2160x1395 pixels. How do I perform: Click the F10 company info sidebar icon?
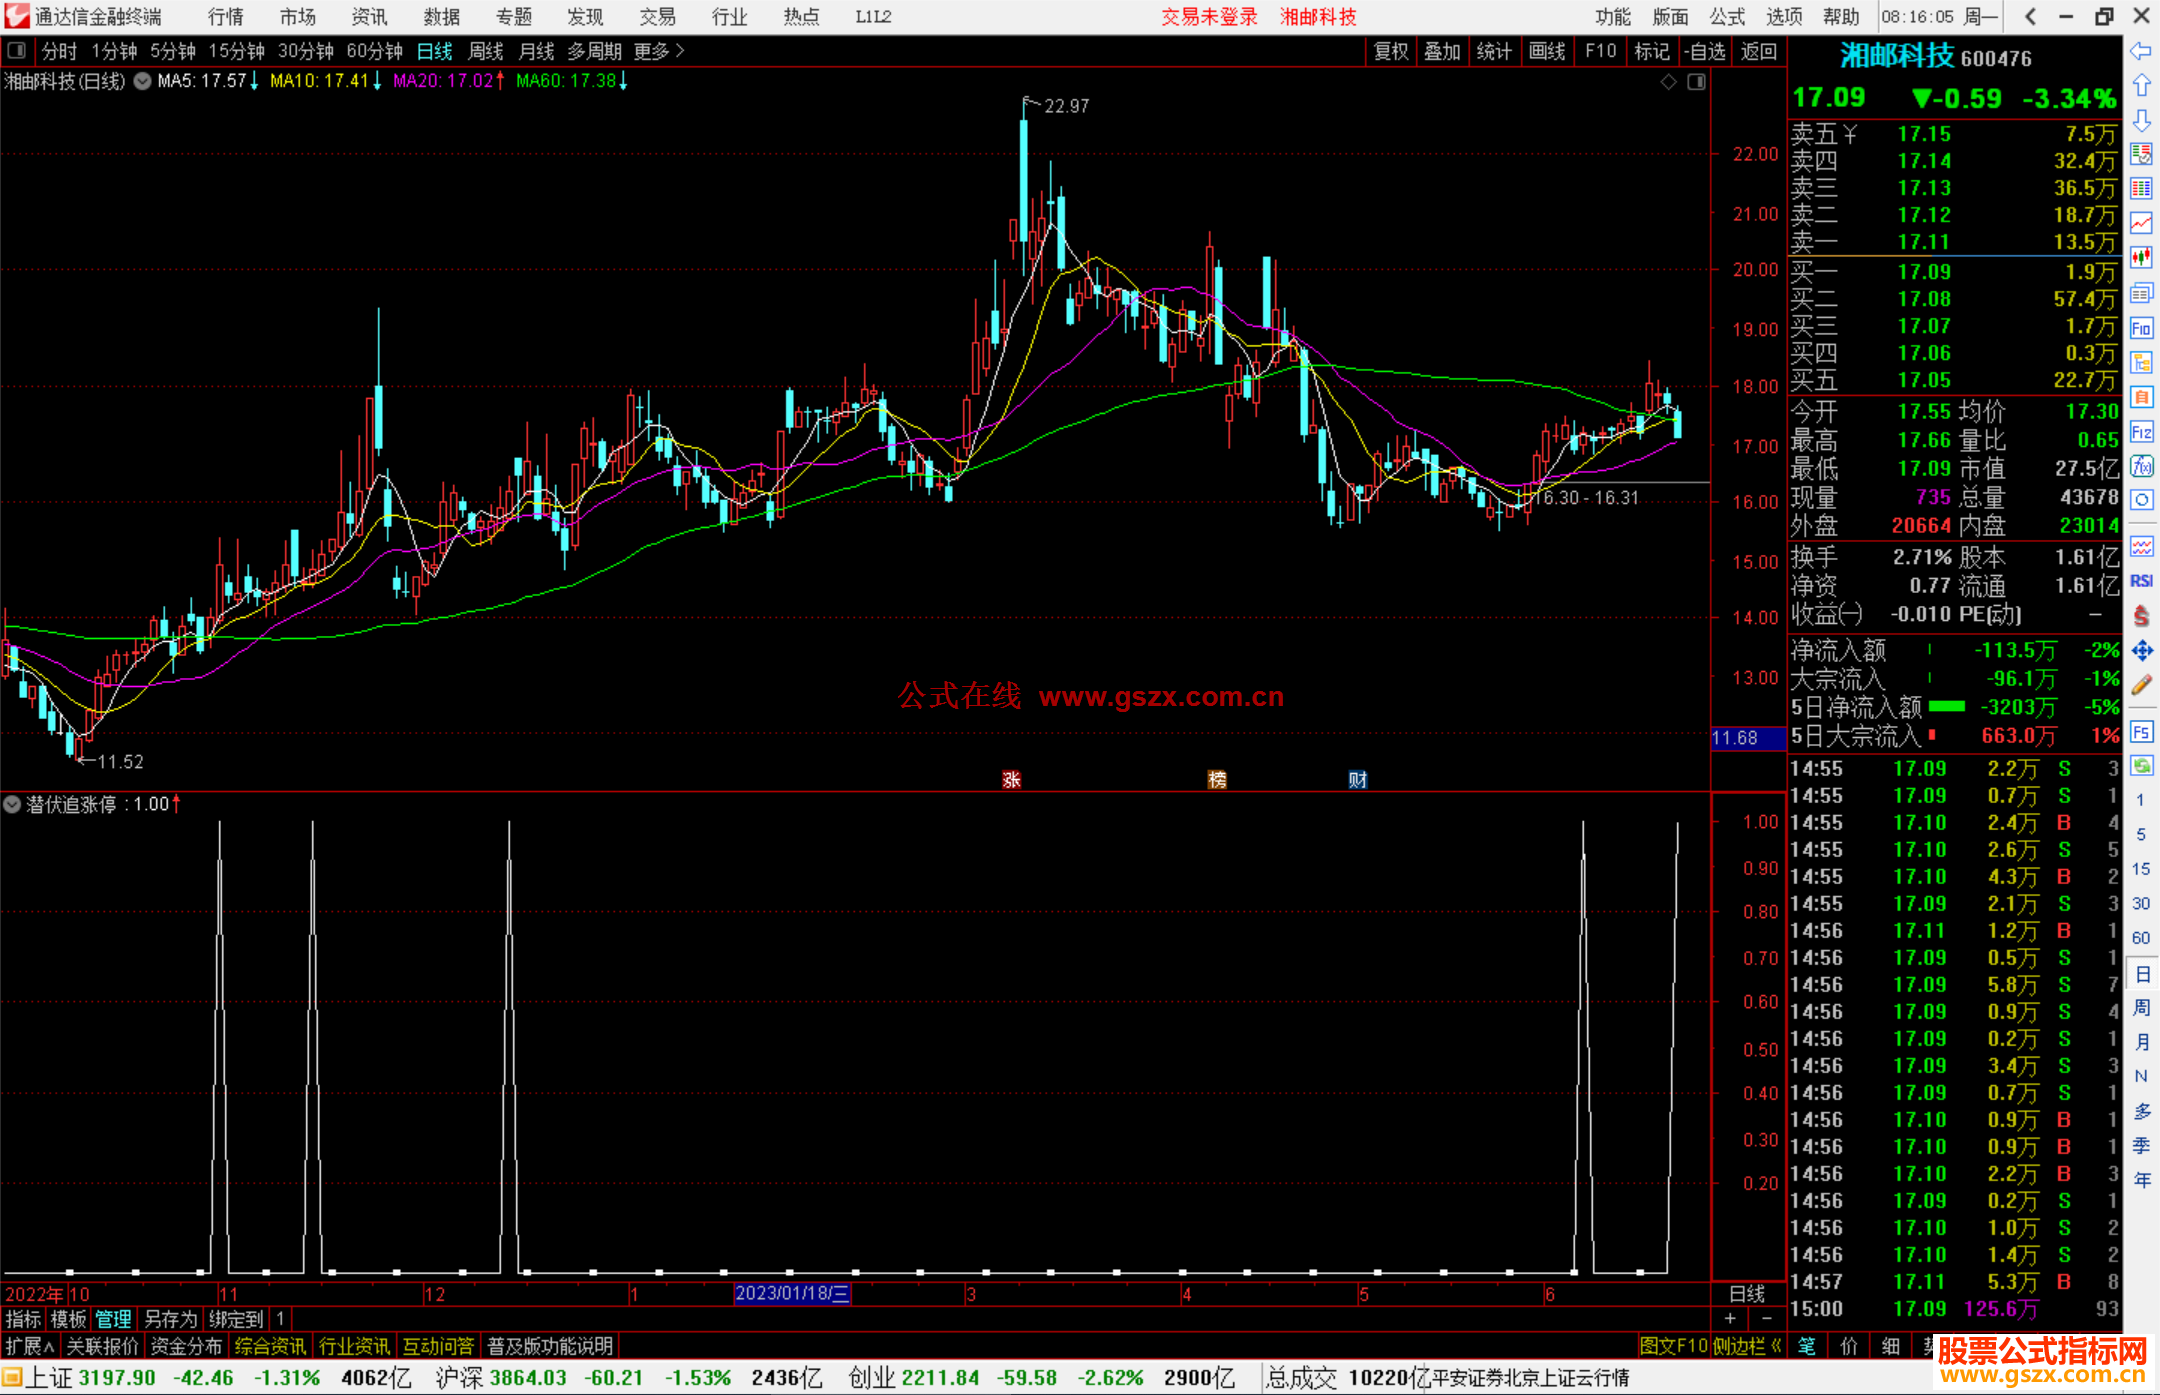(2141, 328)
